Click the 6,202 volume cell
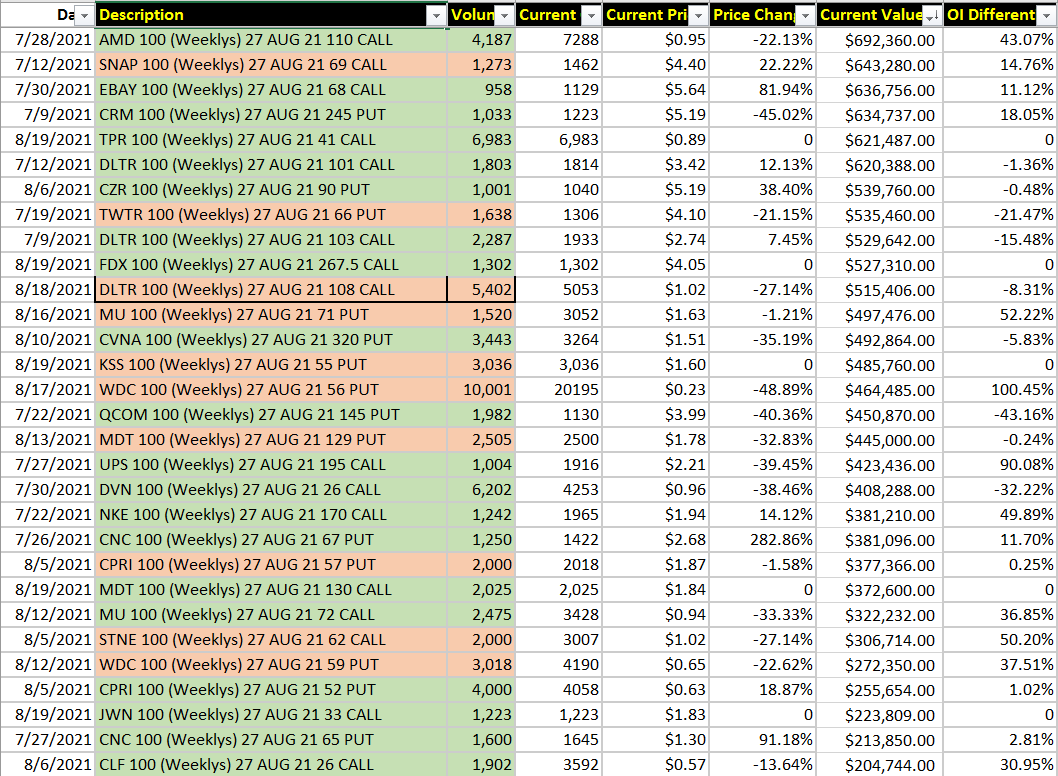The image size is (1058, 776). click(x=481, y=489)
